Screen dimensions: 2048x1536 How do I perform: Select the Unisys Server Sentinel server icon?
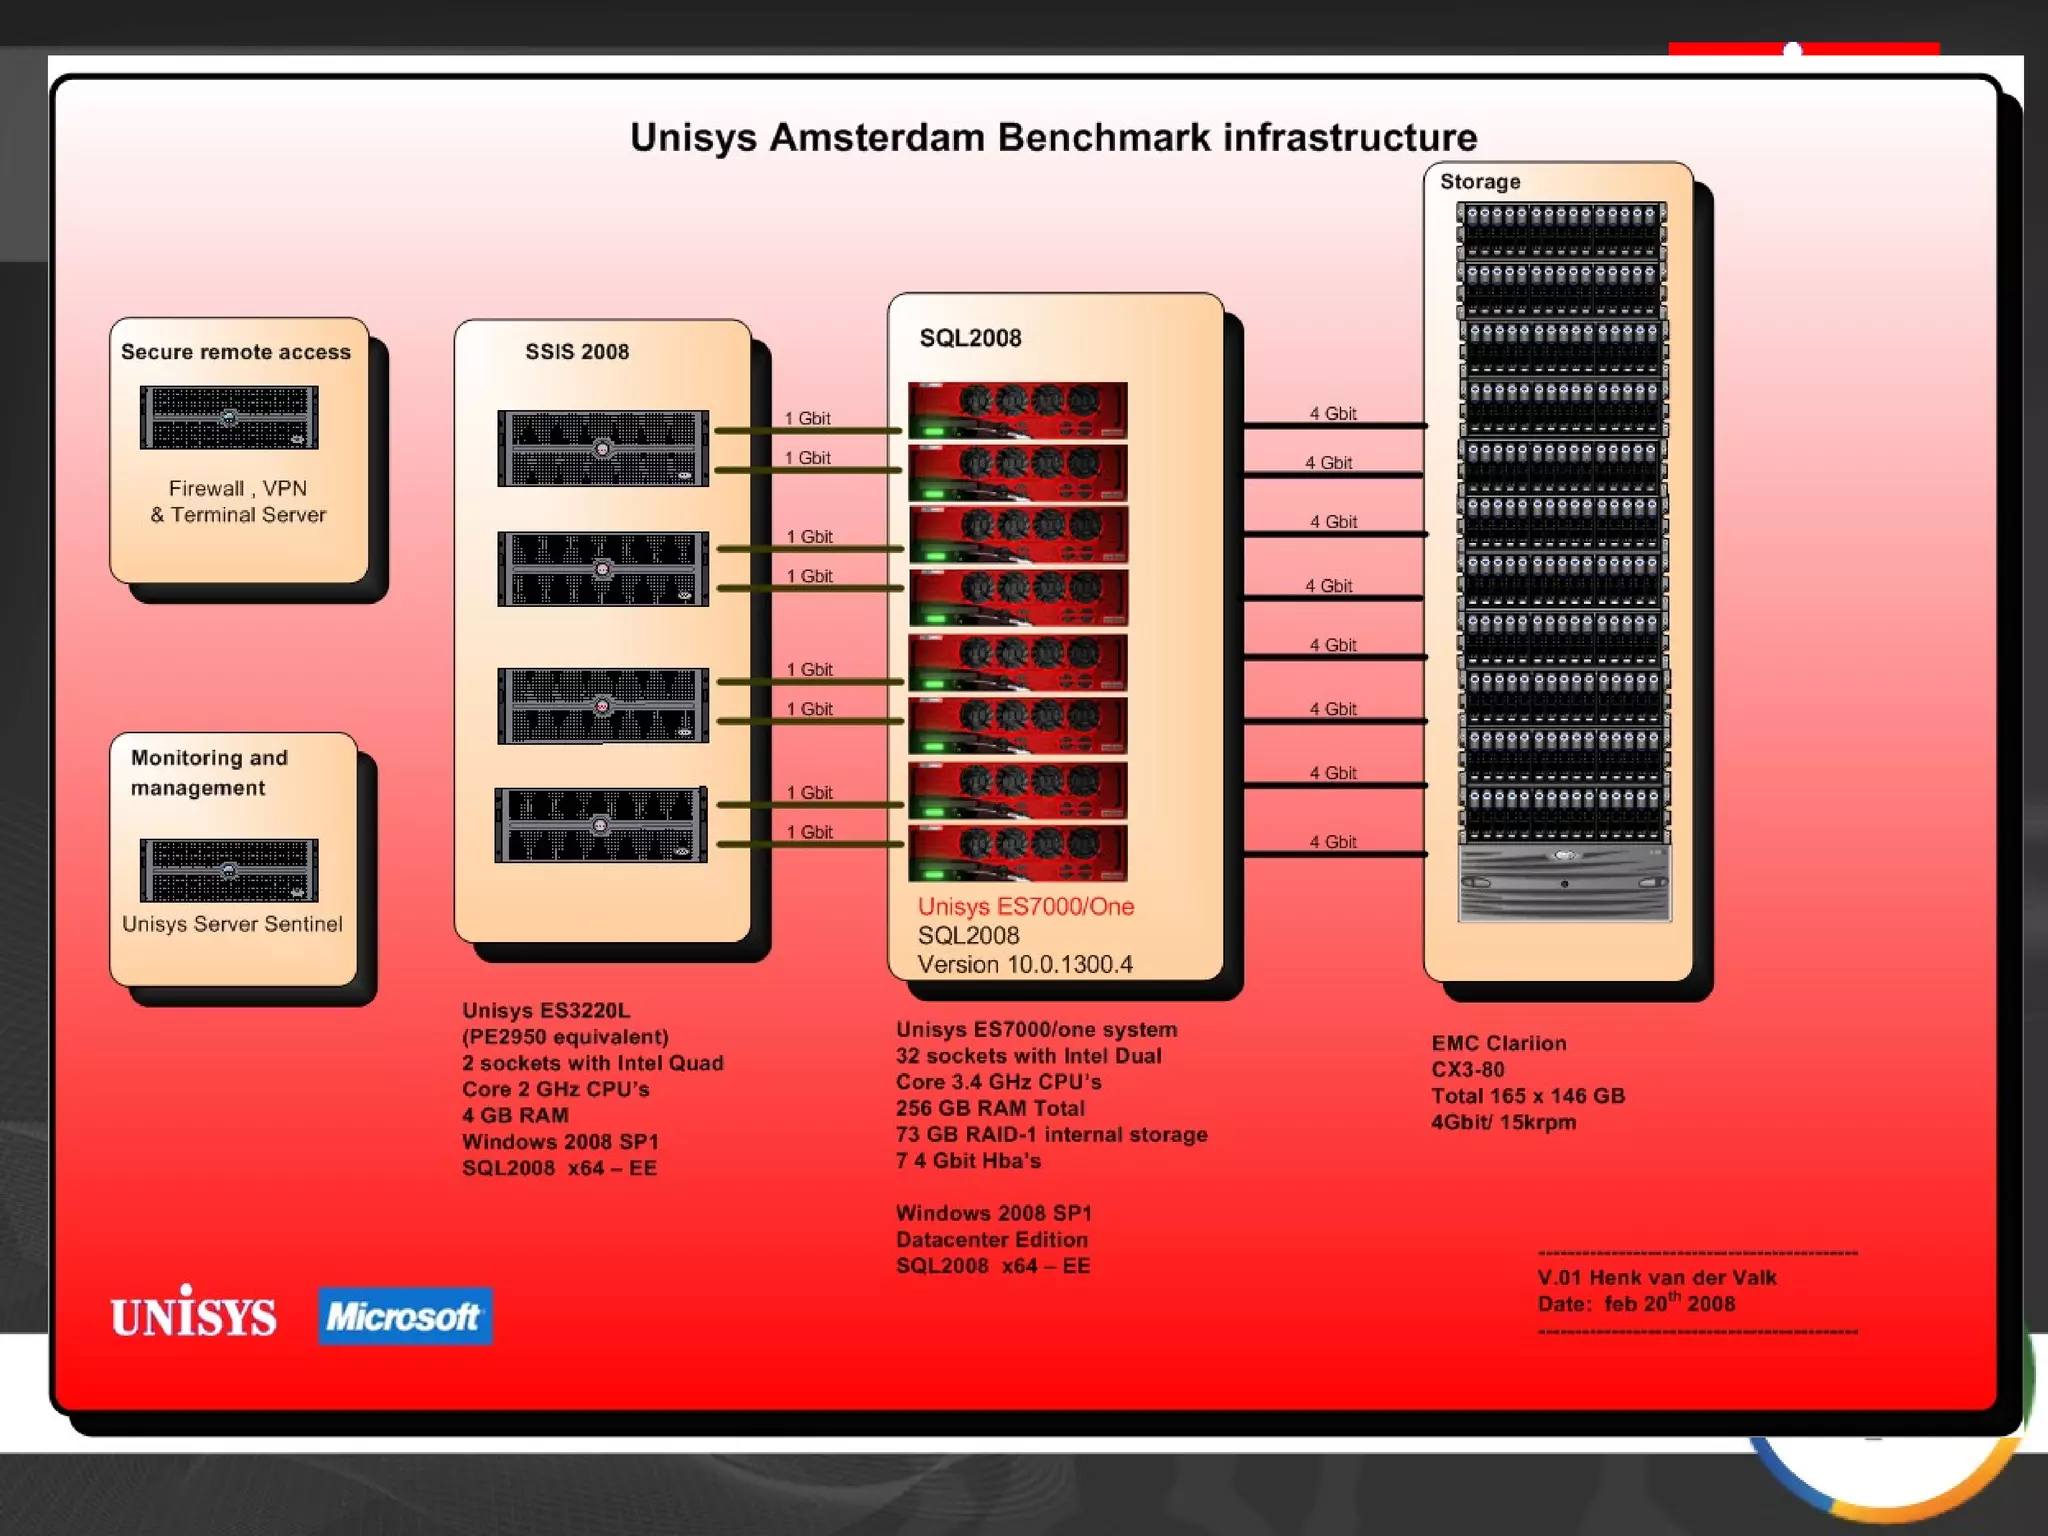229,870
